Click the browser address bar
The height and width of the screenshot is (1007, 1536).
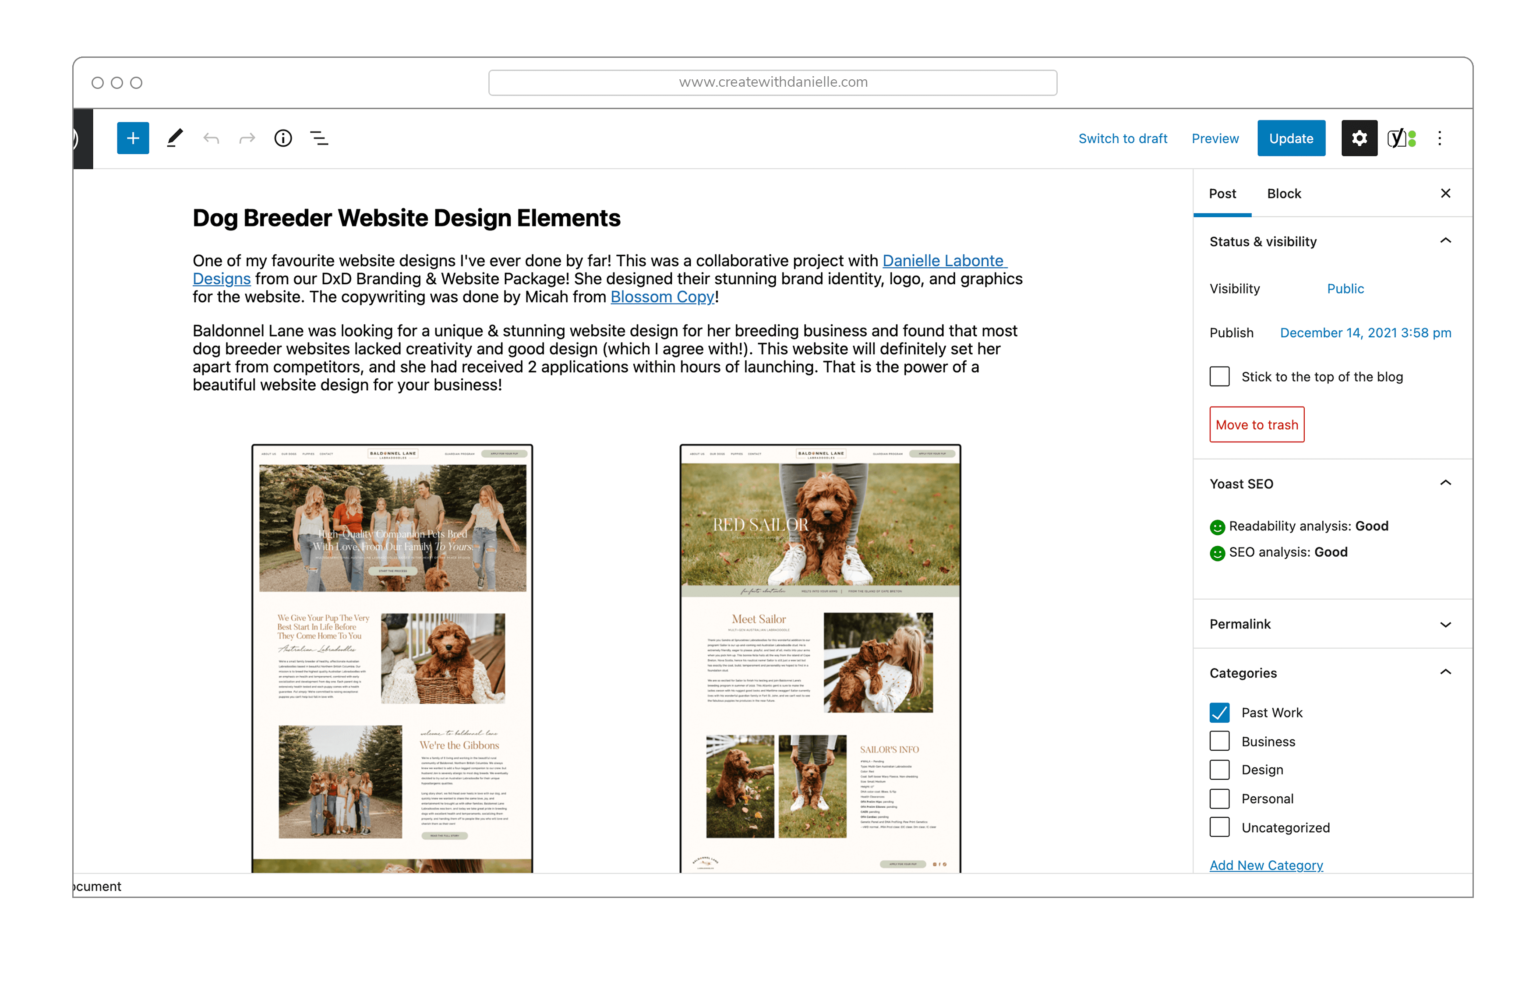tap(772, 82)
